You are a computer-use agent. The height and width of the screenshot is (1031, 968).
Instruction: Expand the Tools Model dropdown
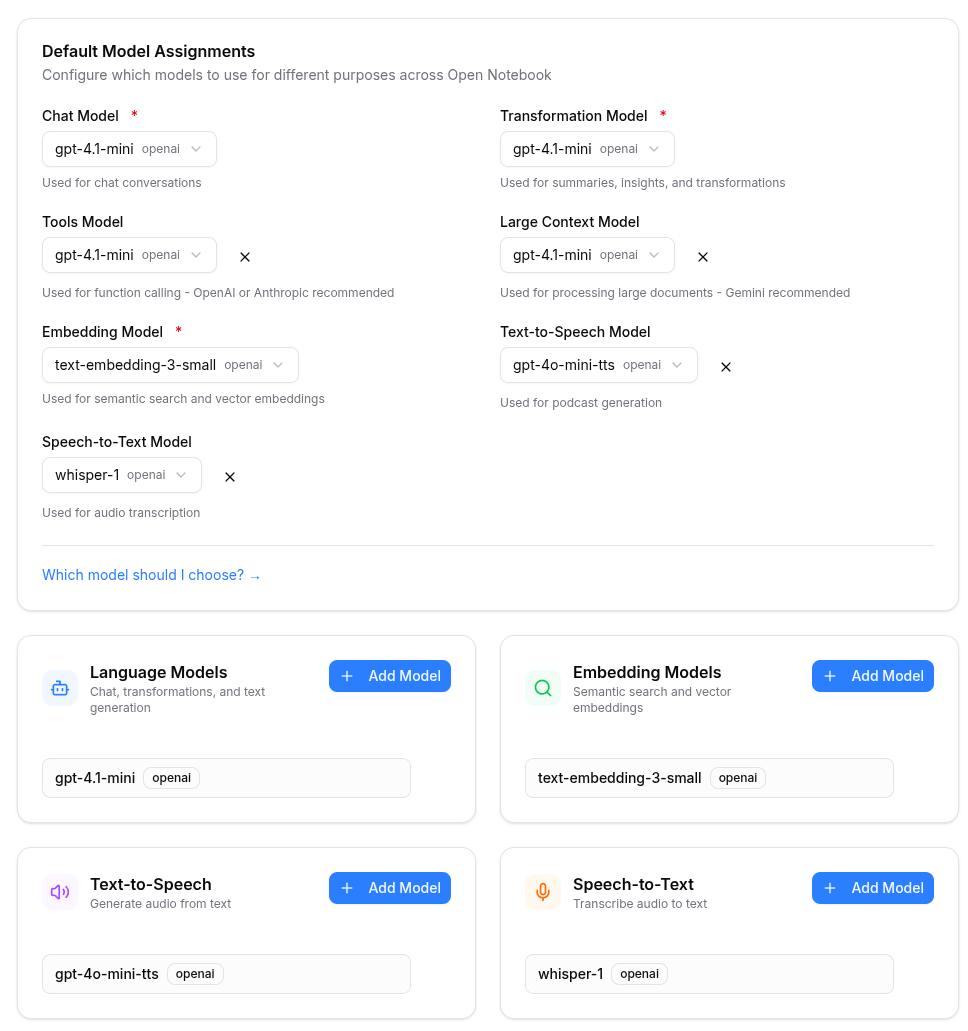(x=129, y=255)
